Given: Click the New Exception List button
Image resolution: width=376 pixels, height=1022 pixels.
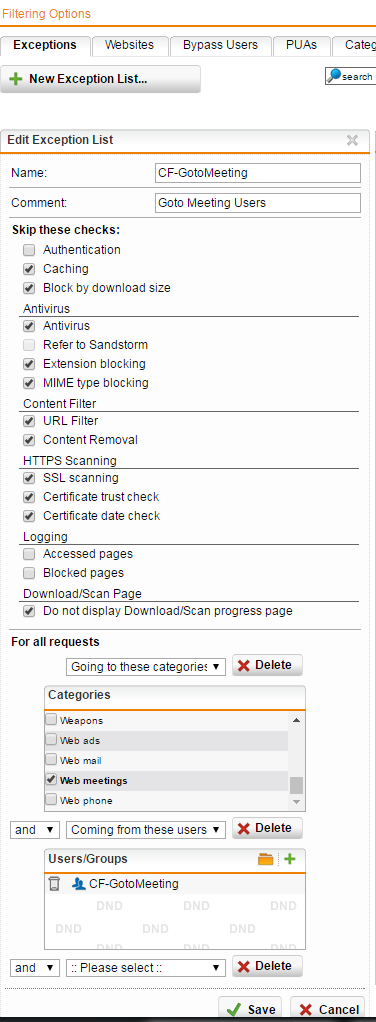Looking at the screenshot, I should point(101,79).
